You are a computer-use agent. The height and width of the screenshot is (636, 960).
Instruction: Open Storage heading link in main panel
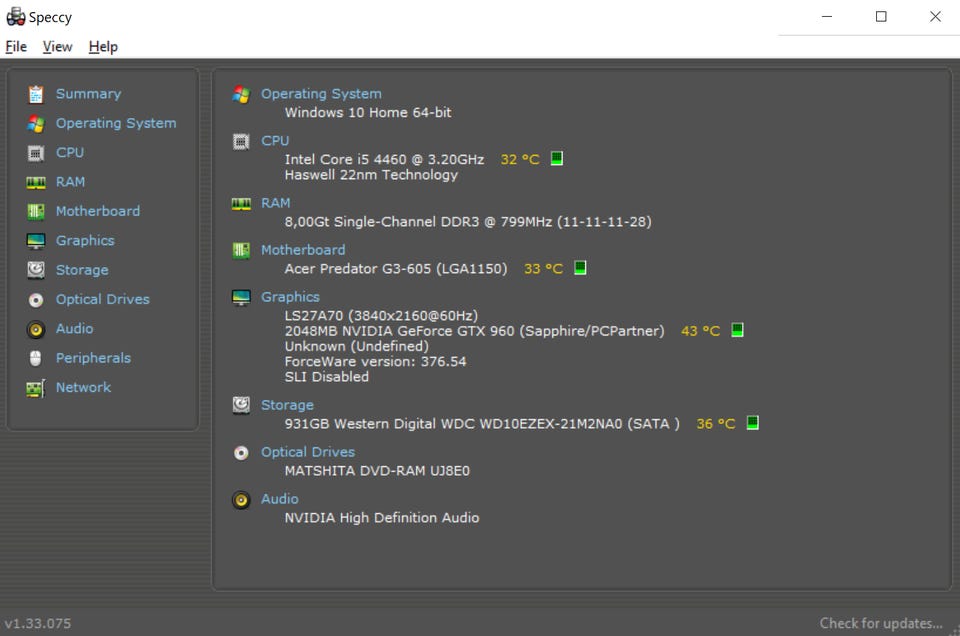point(287,405)
